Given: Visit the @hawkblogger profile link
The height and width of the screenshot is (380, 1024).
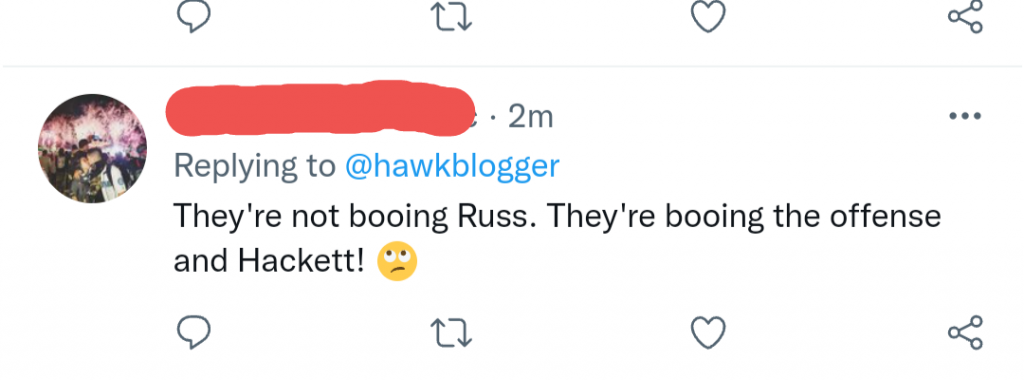Looking at the screenshot, I should coord(452,166).
